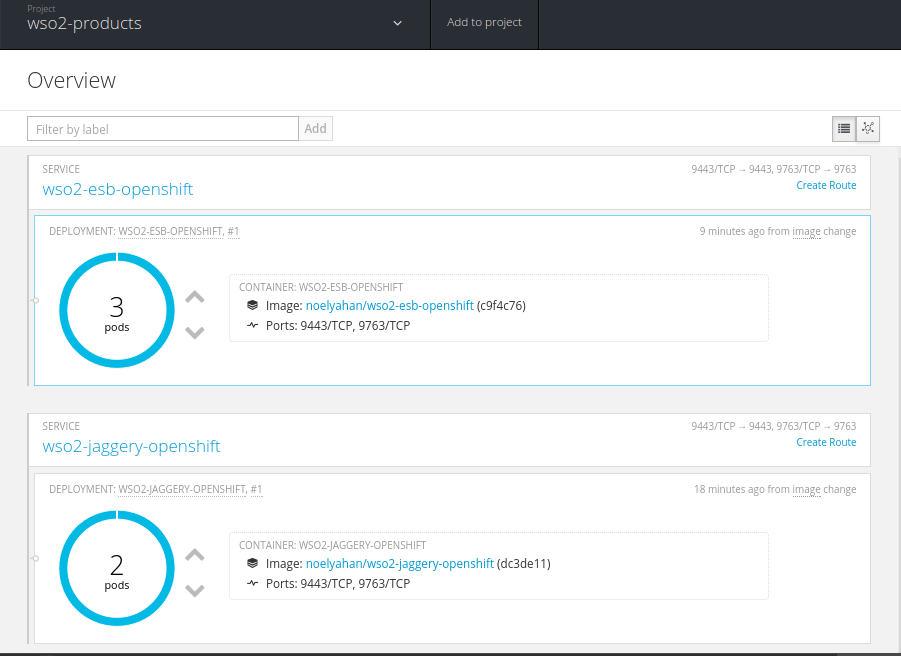The width and height of the screenshot is (901, 656).
Task: Switch to list view icon
Action: pyautogui.click(x=844, y=129)
